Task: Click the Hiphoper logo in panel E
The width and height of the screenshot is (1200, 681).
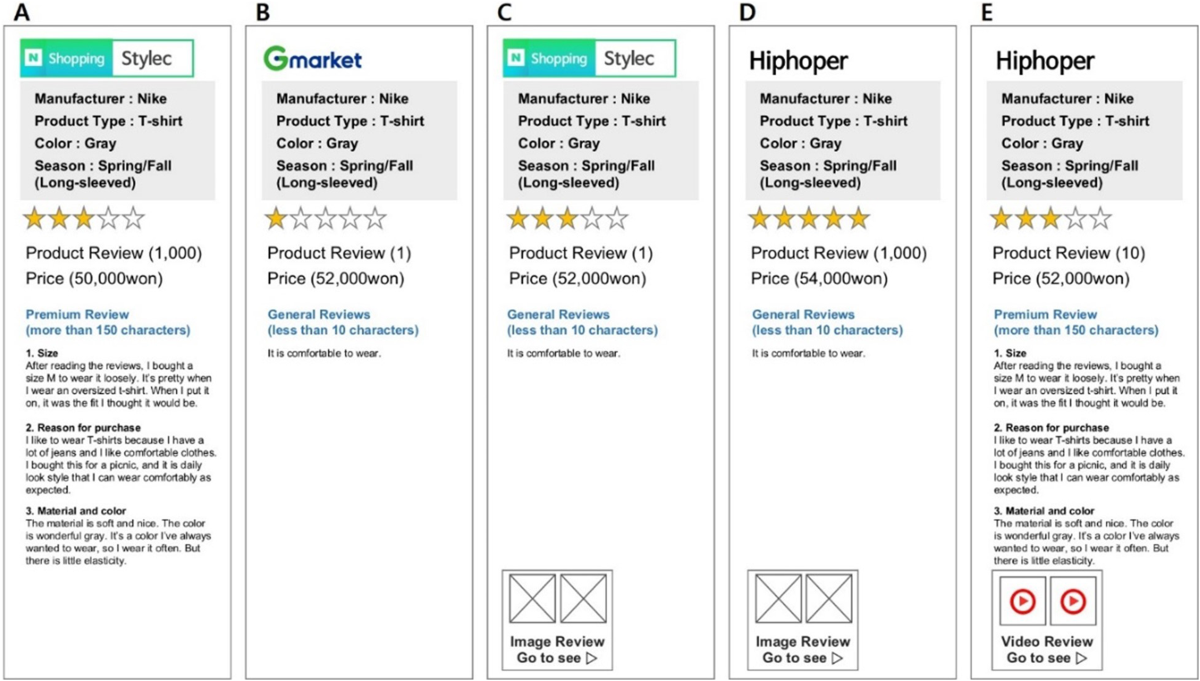Action: coord(1045,61)
